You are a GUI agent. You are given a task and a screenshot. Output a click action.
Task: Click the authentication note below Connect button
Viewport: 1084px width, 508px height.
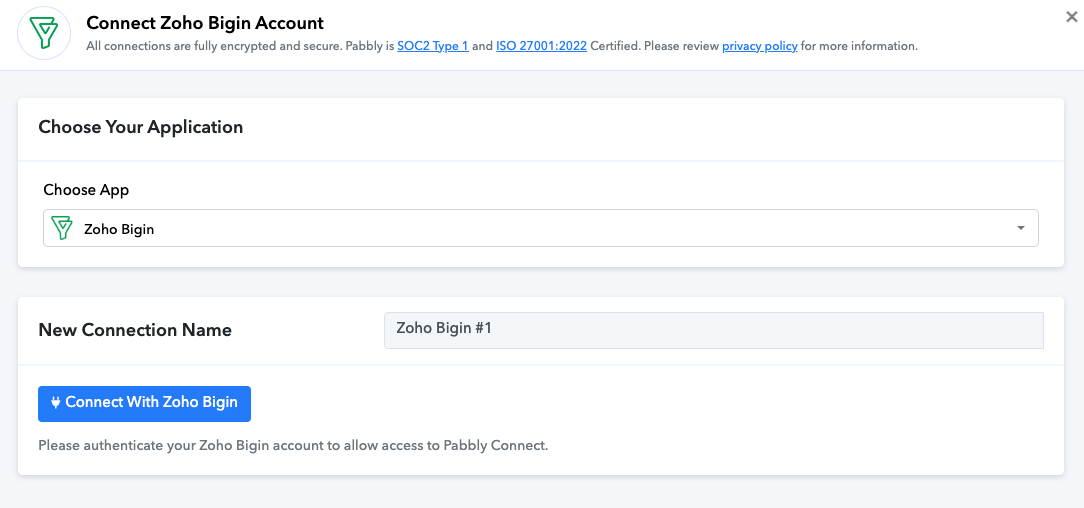point(293,446)
